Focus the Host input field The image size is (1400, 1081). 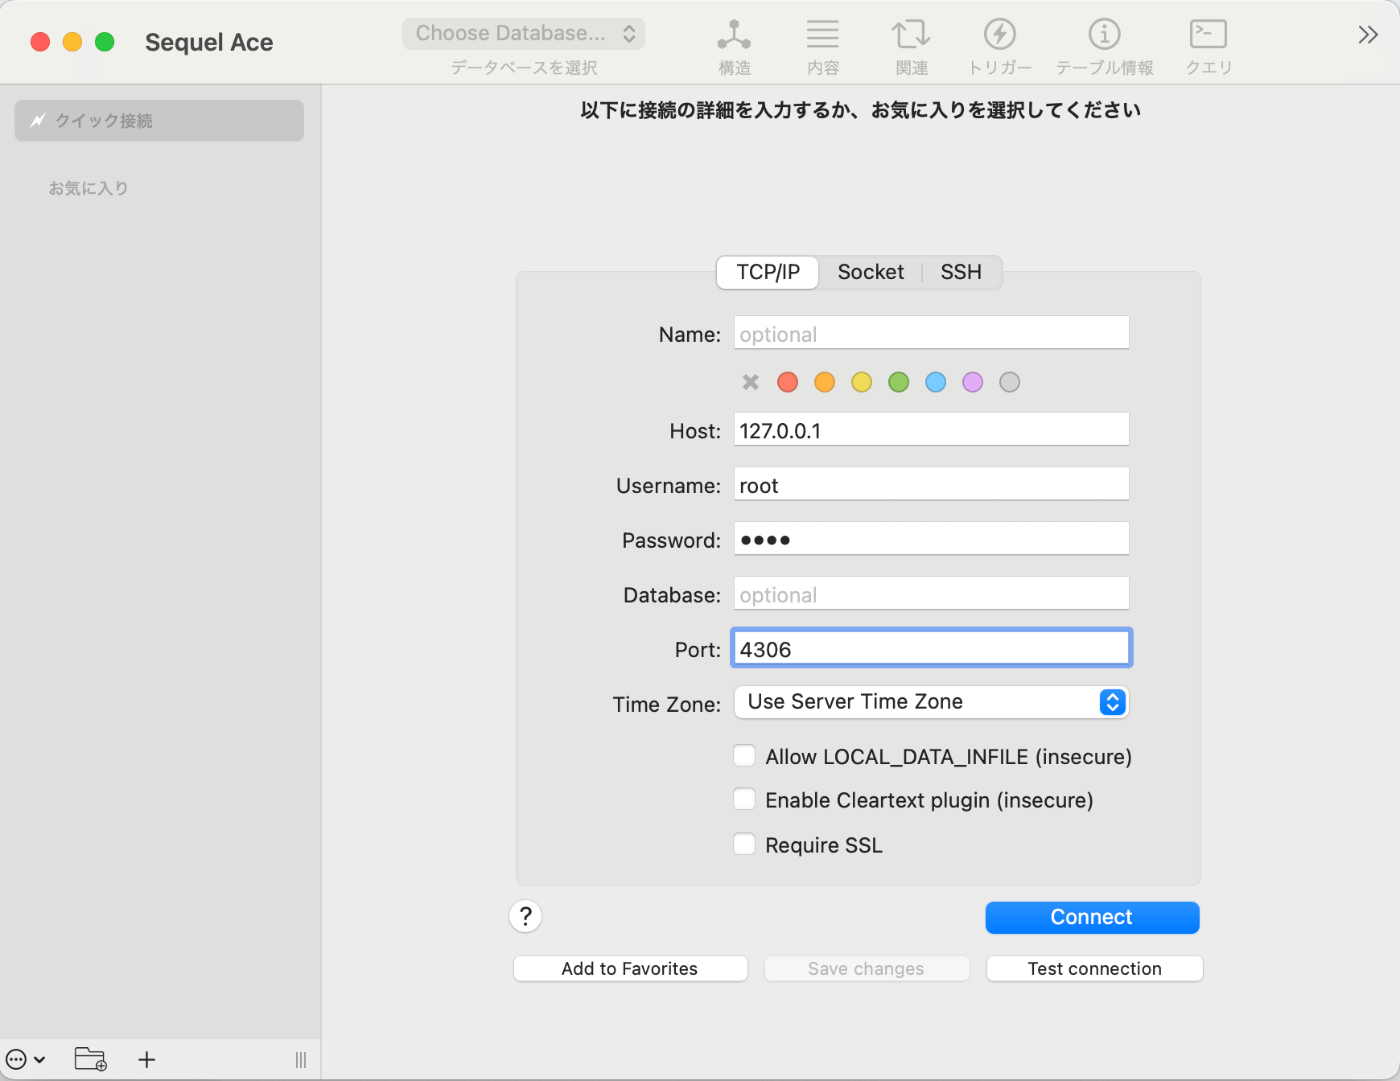[x=931, y=430]
